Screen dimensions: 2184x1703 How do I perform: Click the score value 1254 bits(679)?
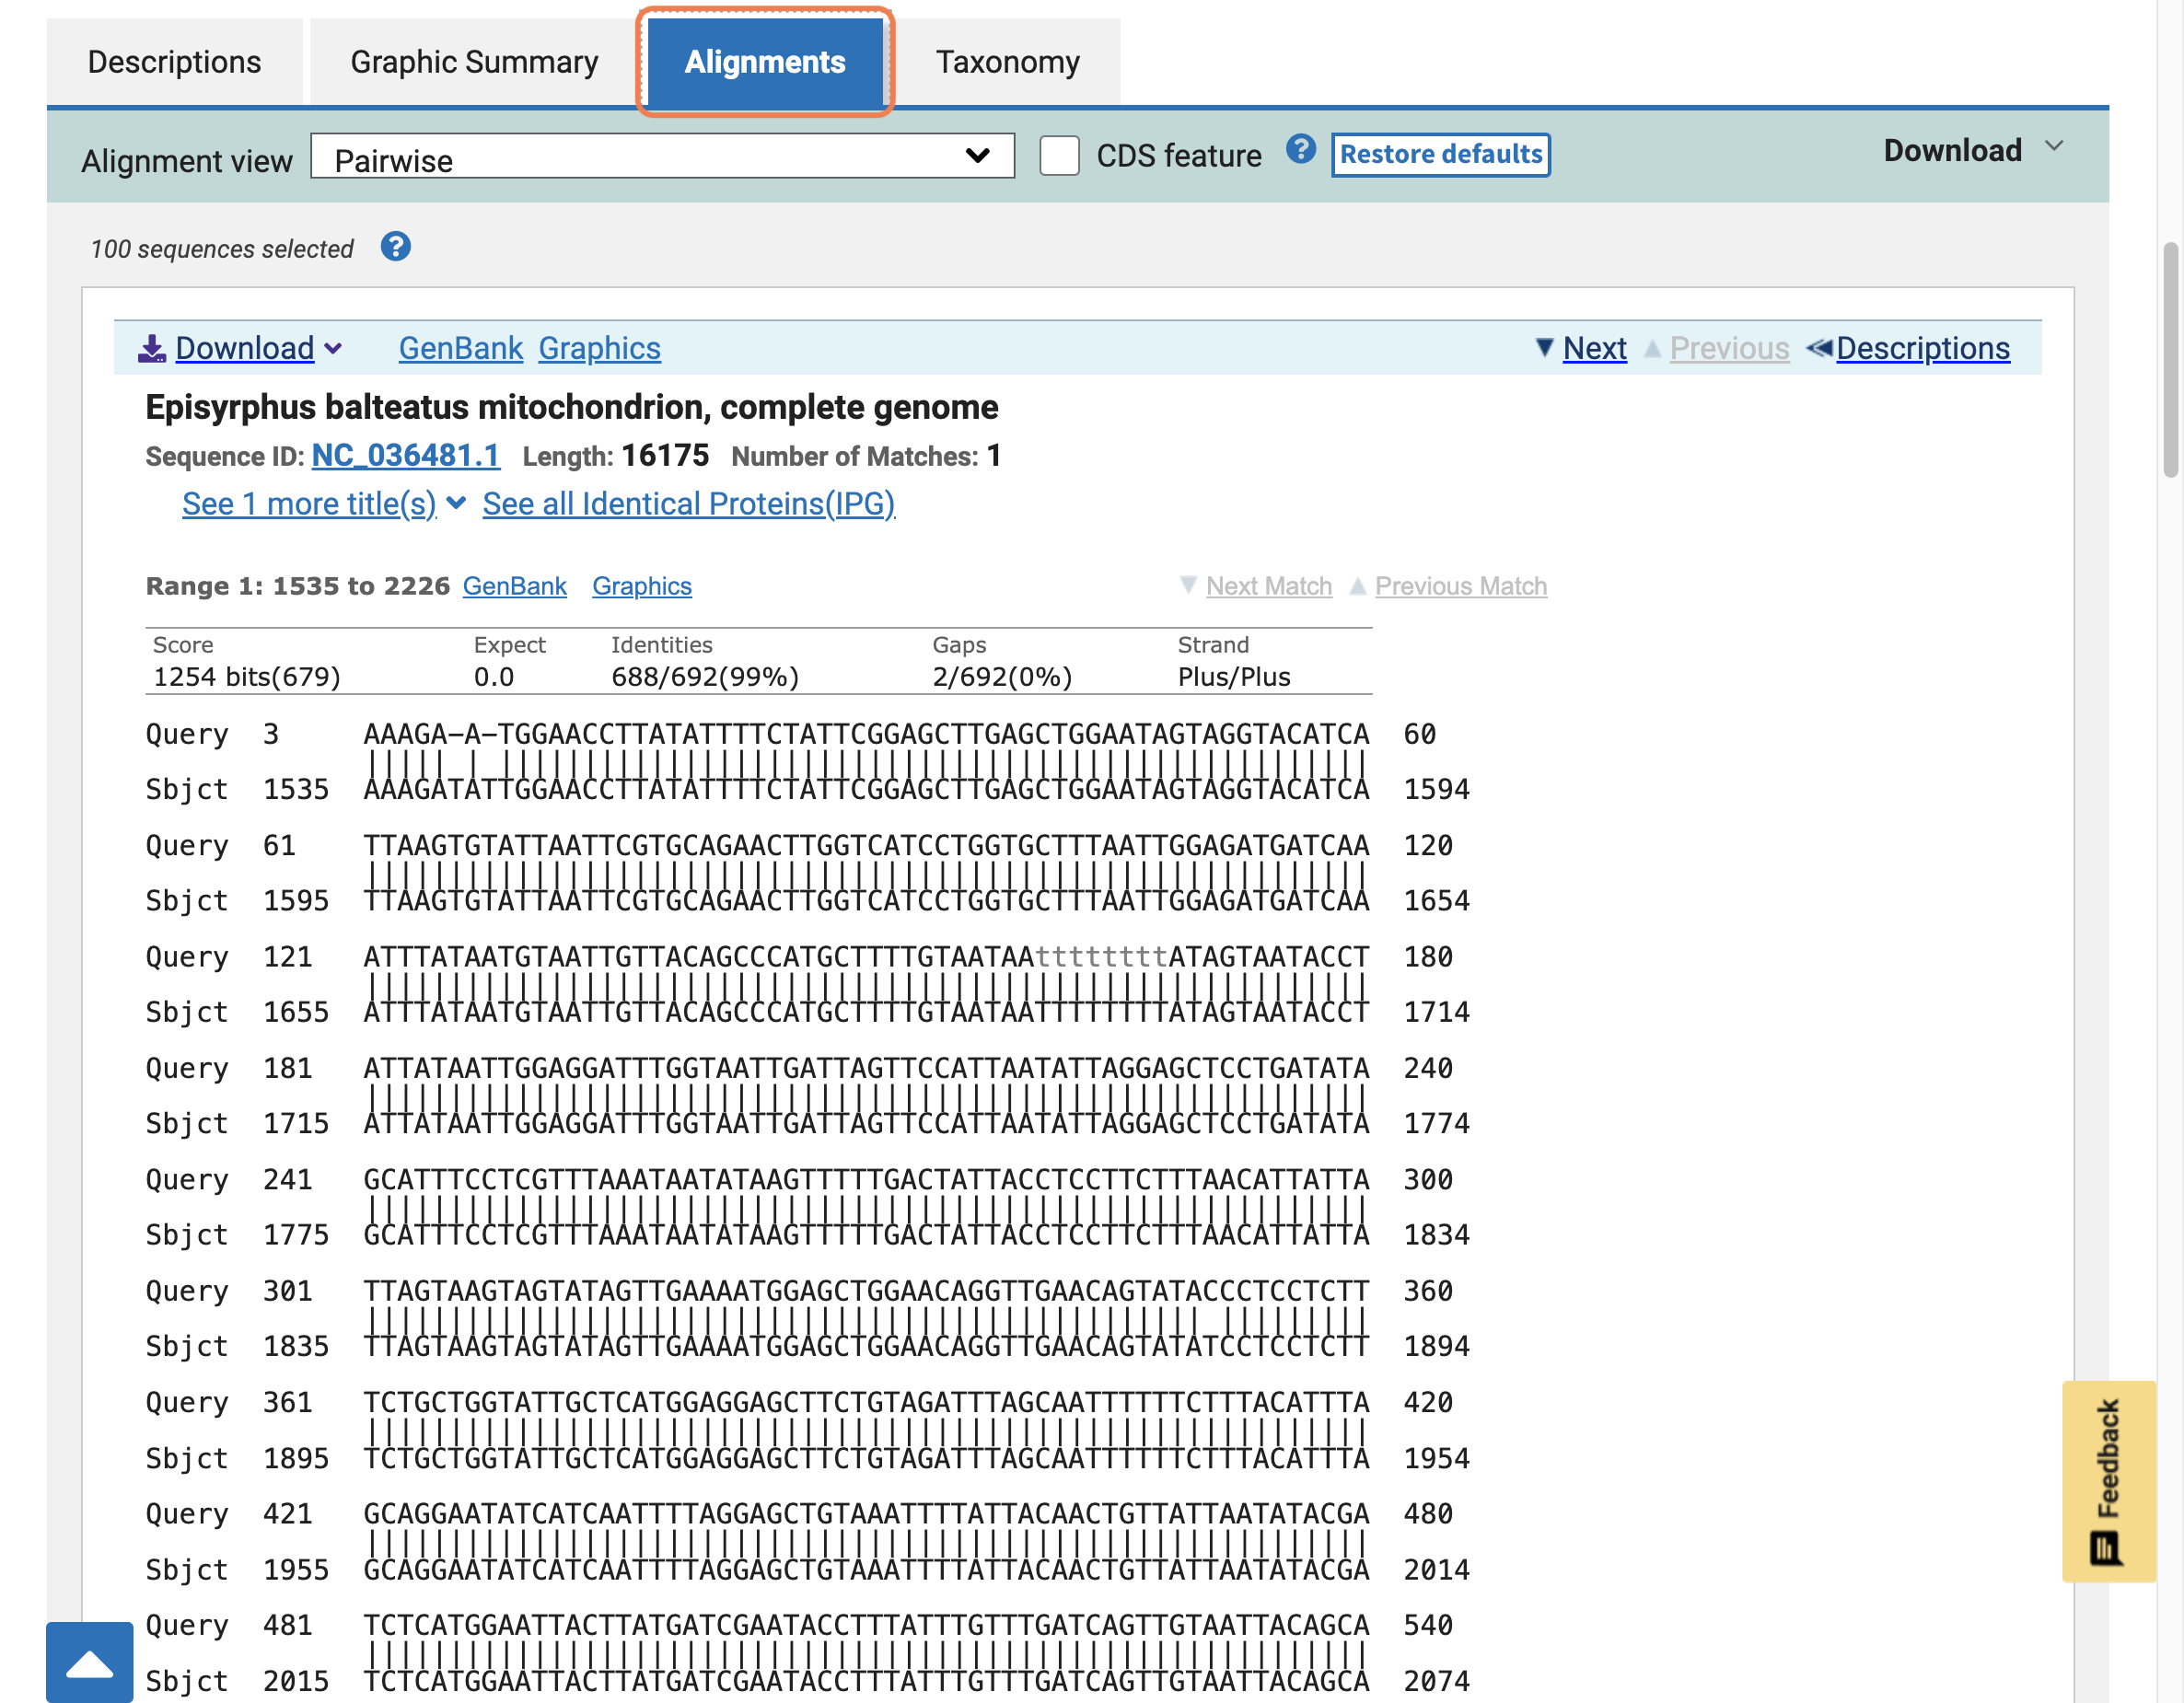tap(247, 677)
